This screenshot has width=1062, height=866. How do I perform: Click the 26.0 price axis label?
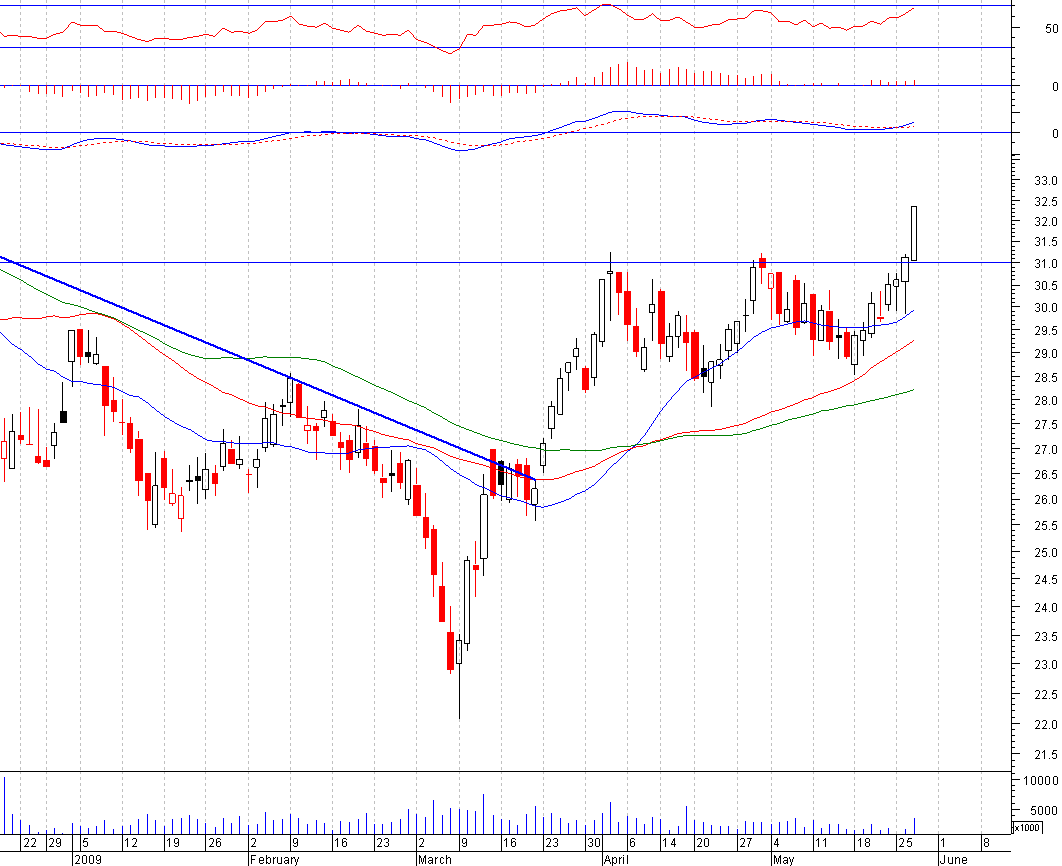click(x=1045, y=500)
